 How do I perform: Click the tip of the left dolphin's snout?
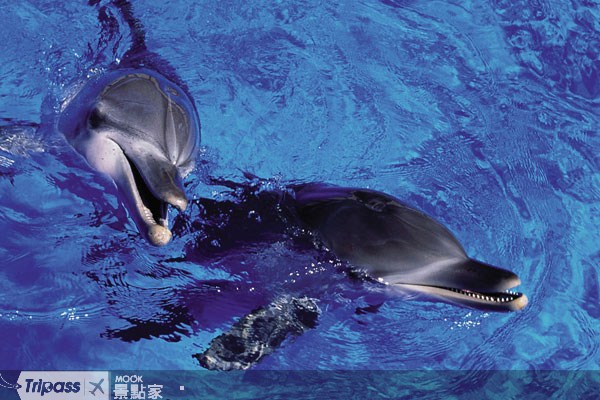pos(160,235)
